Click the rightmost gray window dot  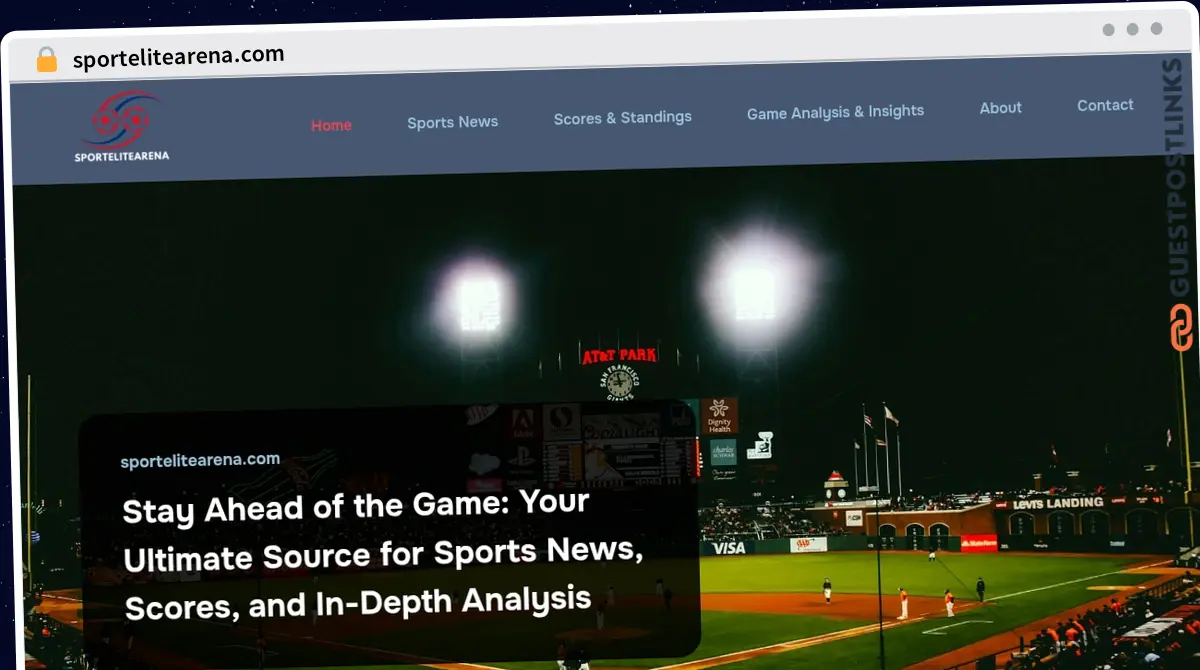coord(1156,29)
